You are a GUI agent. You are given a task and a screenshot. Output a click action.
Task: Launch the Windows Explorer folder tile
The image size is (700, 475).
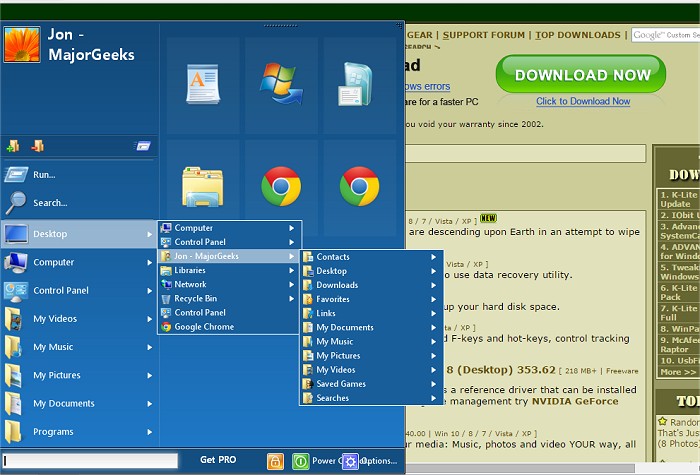pyautogui.click(x=202, y=186)
